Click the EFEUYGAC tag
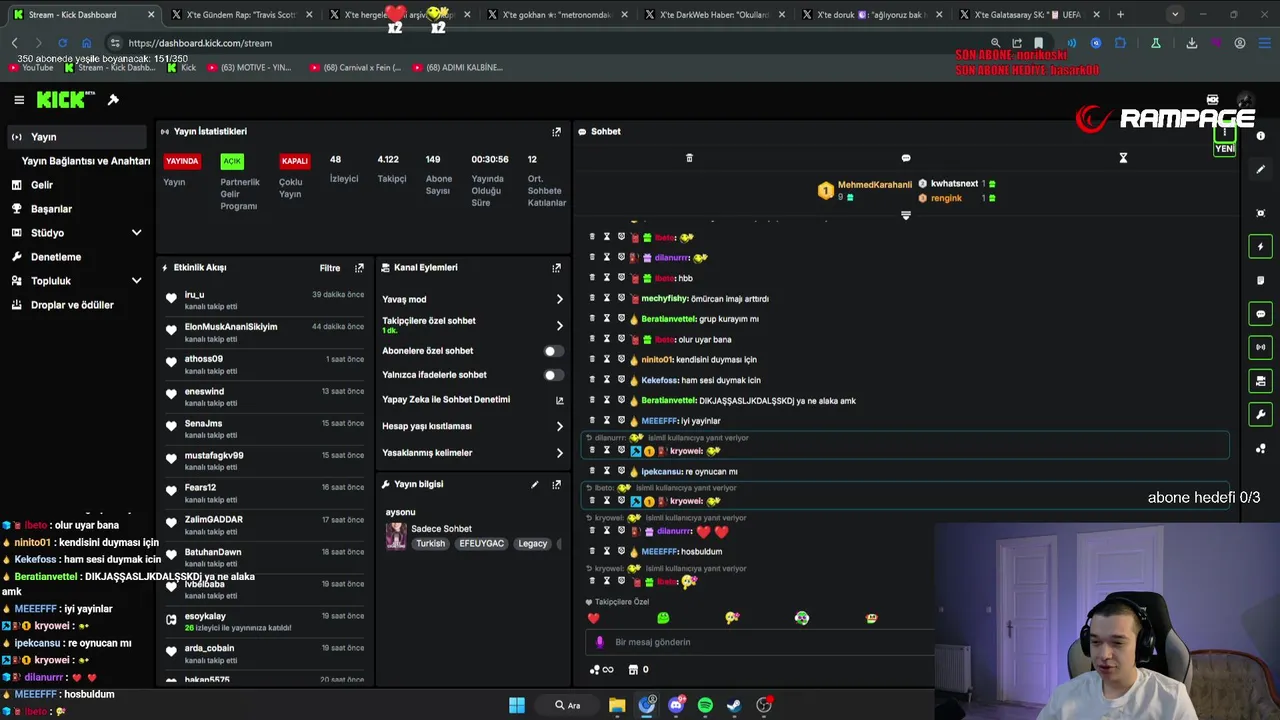The height and width of the screenshot is (720, 1280). pyautogui.click(x=481, y=544)
